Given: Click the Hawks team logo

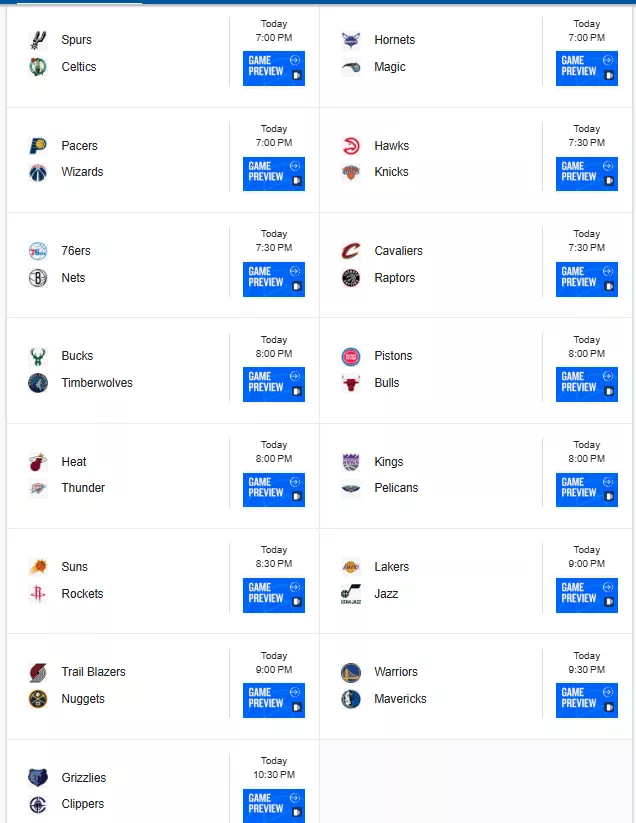Looking at the screenshot, I should coord(351,145).
